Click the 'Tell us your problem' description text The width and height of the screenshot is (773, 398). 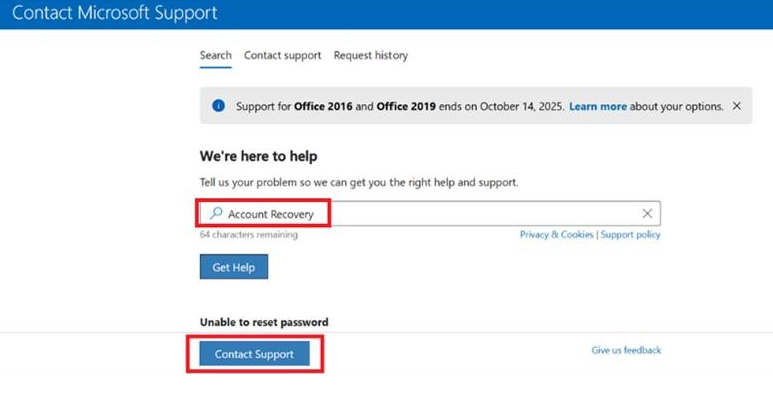pos(359,182)
